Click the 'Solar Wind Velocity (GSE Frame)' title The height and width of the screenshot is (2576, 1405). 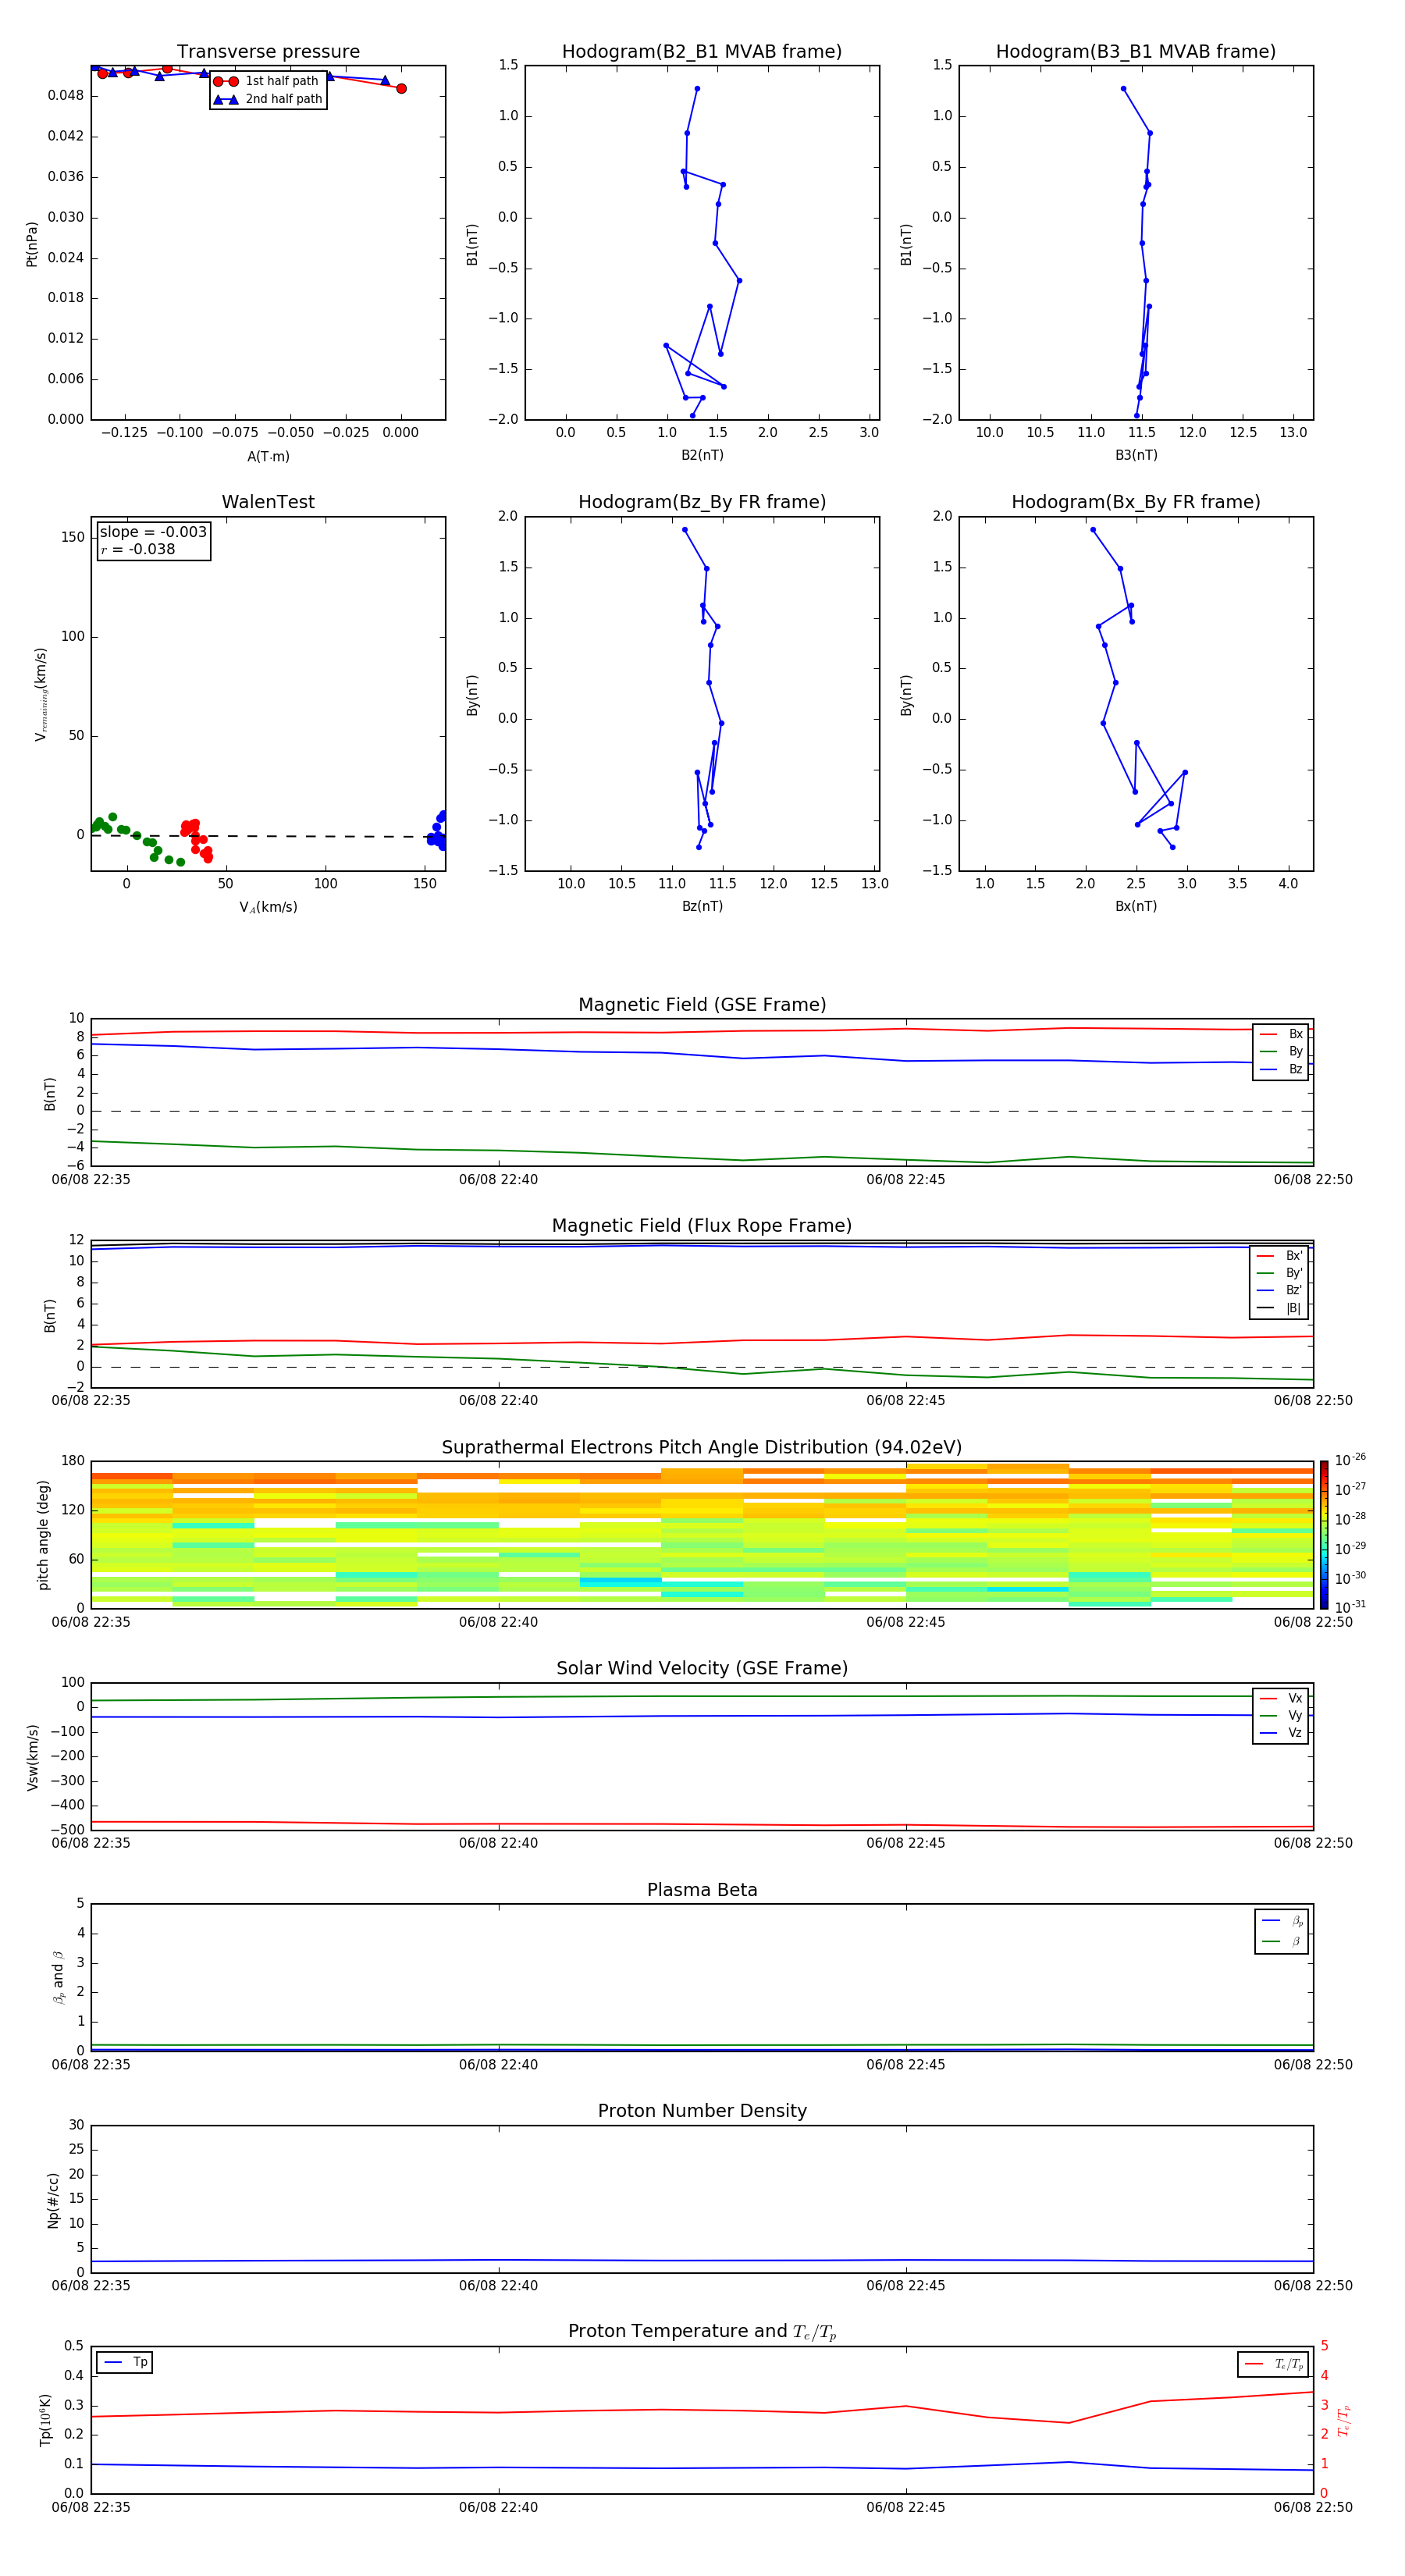701,1668
